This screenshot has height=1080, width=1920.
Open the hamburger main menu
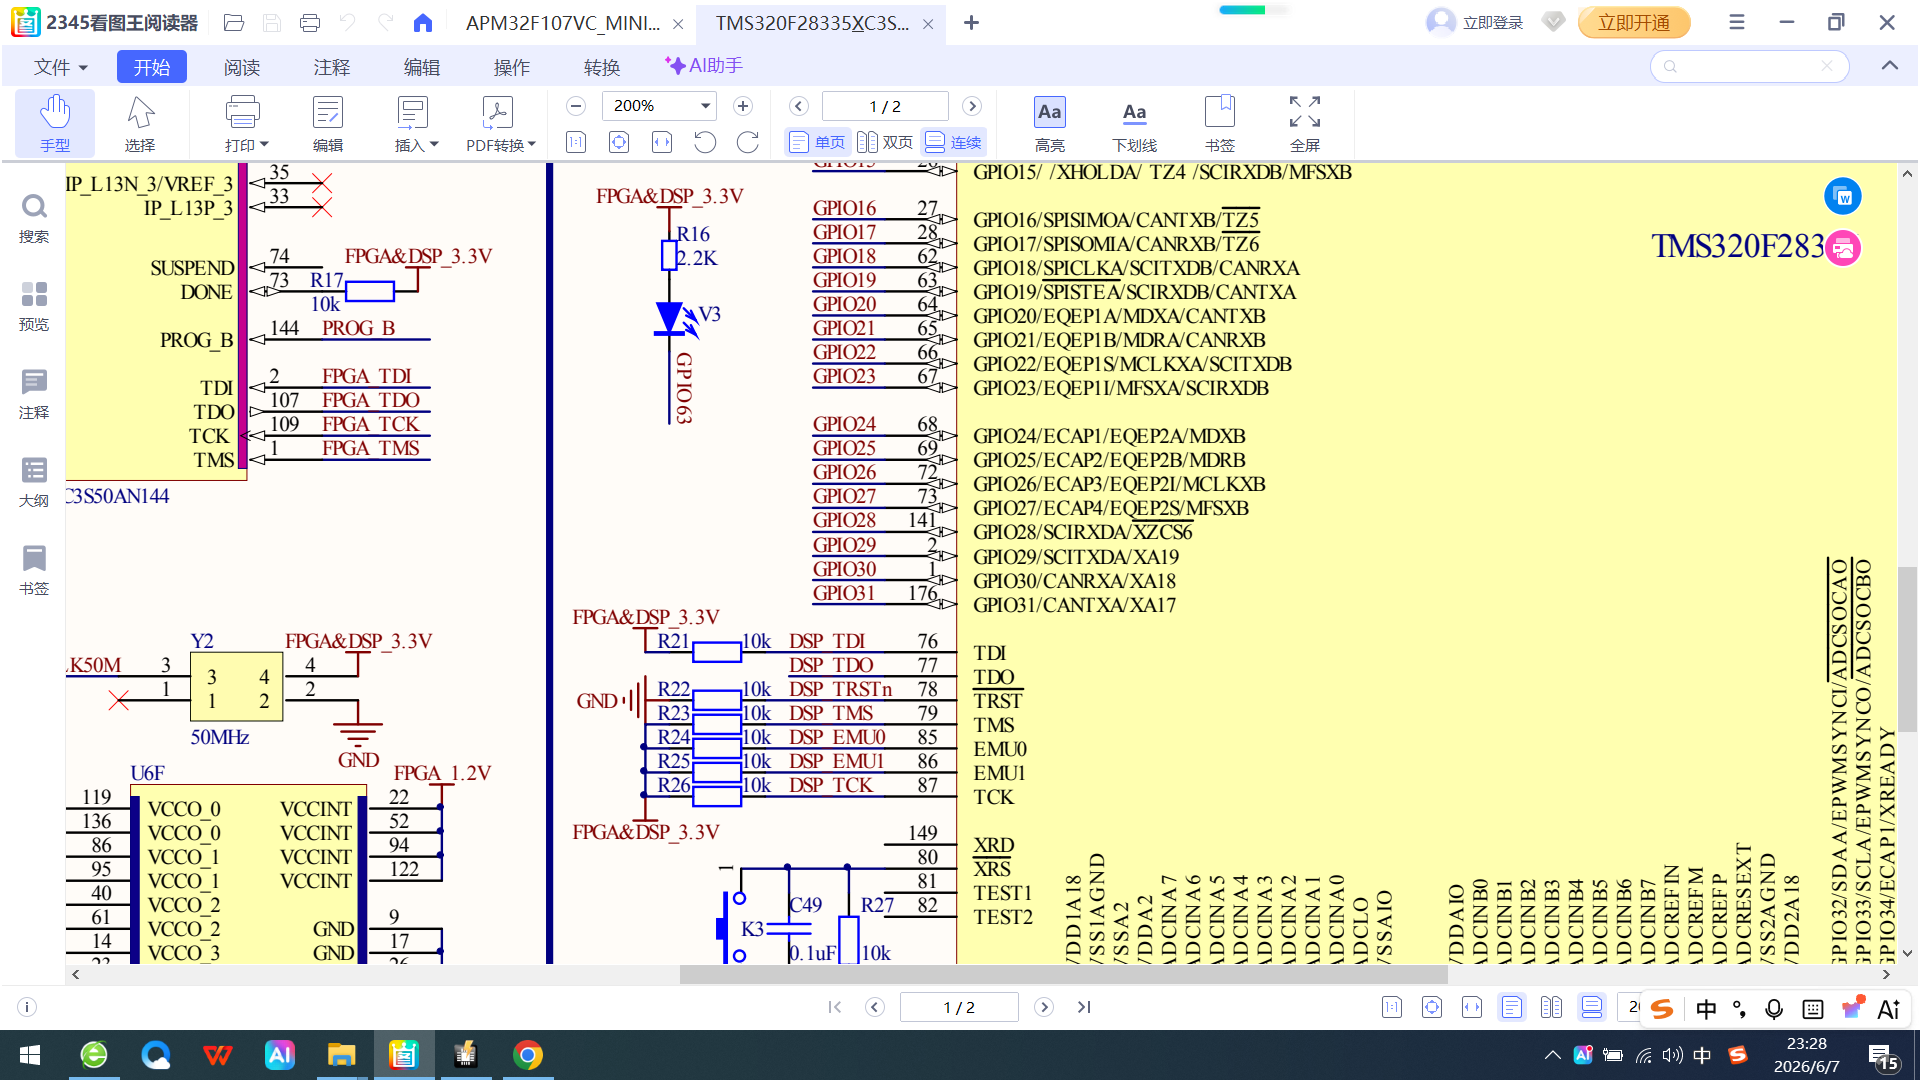(x=1737, y=22)
